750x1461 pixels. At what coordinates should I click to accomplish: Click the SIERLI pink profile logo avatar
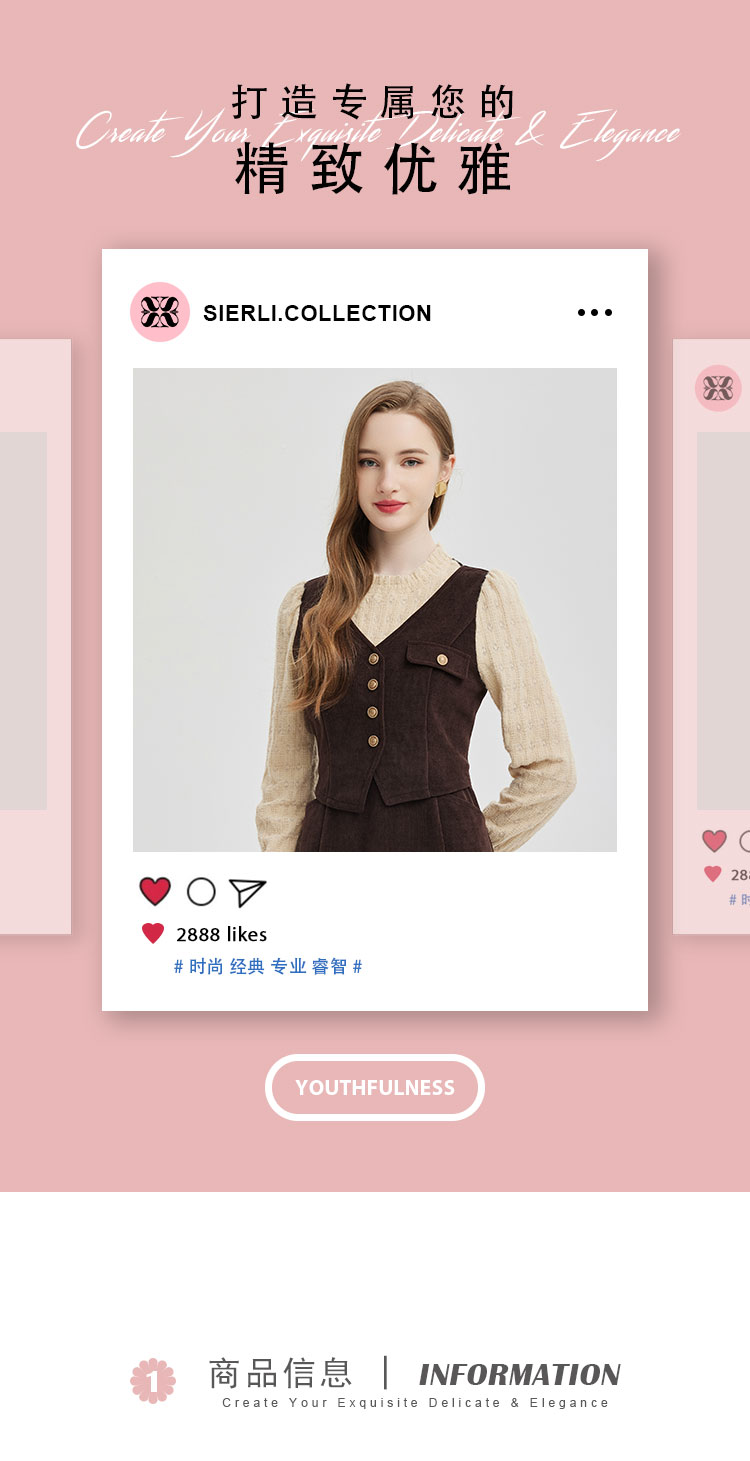click(160, 312)
